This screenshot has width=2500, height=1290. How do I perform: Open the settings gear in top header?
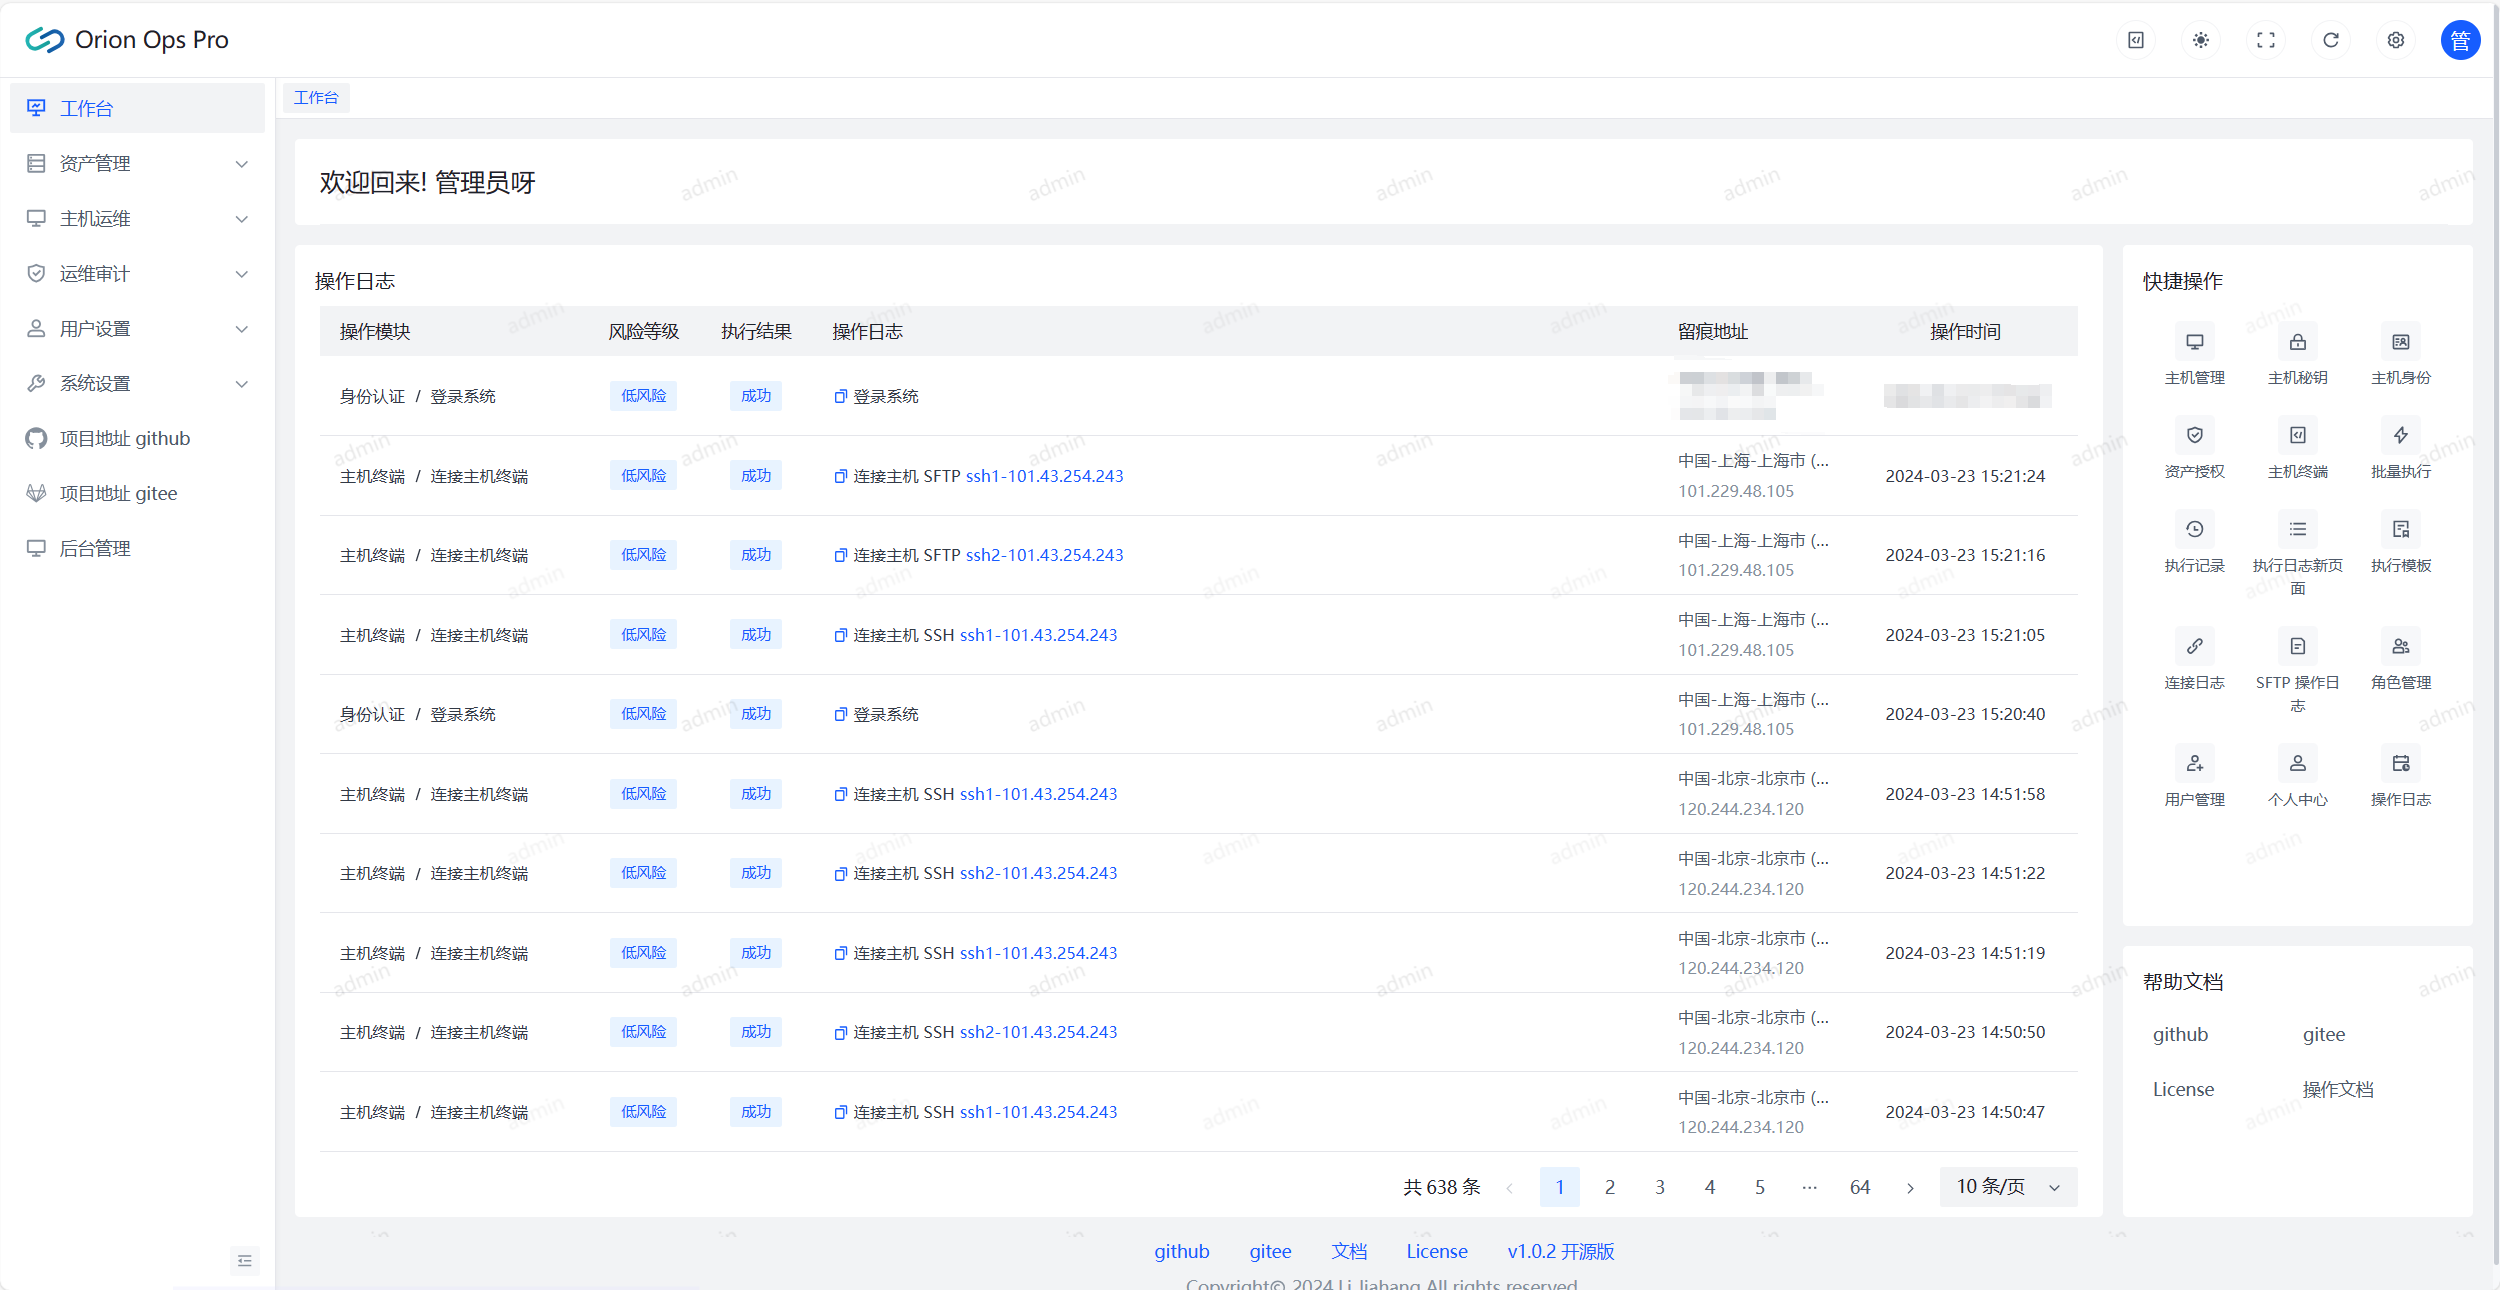tap(2396, 40)
